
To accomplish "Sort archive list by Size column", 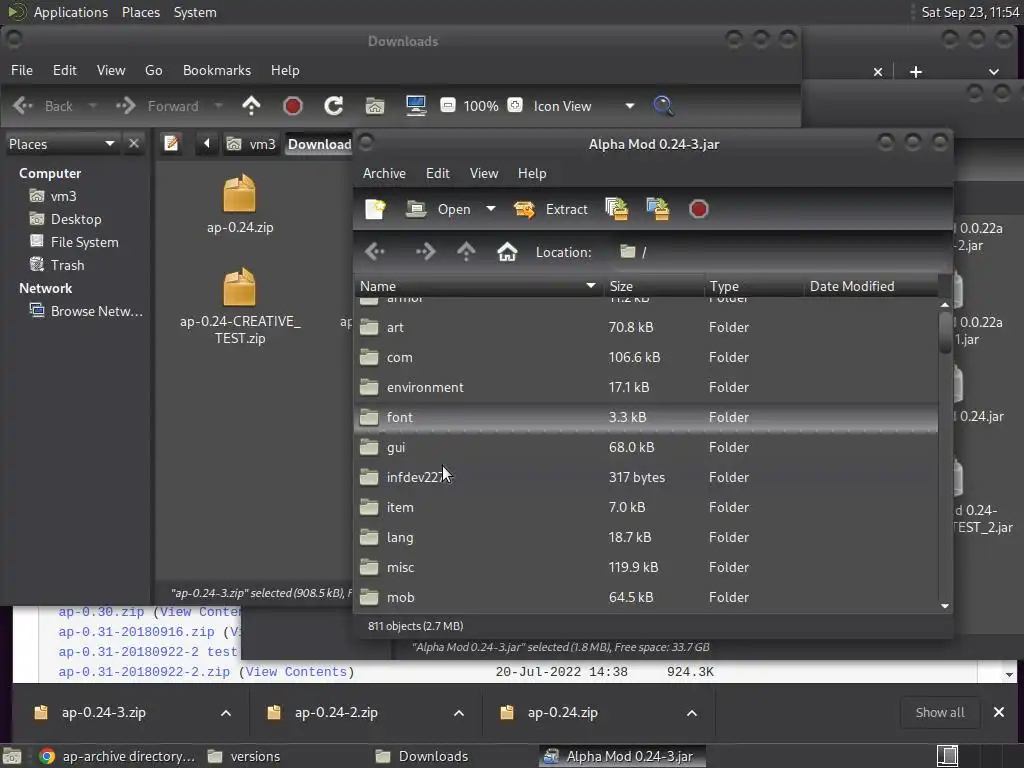I will click(x=653, y=286).
